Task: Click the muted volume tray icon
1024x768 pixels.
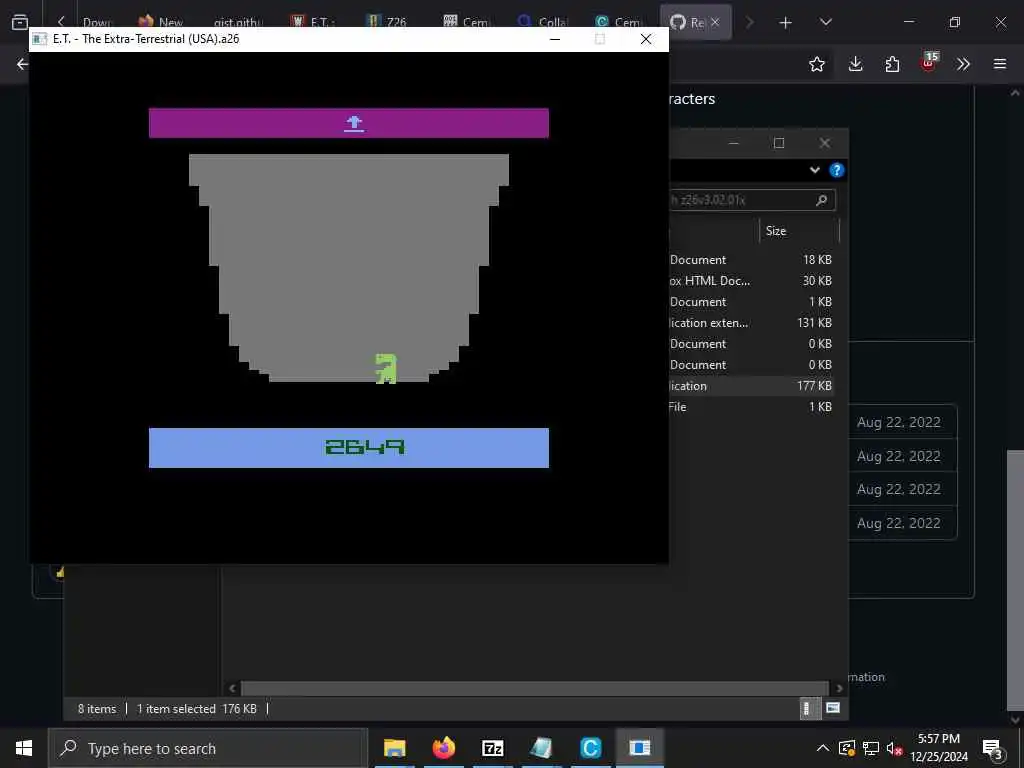Action: pos(894,748)
